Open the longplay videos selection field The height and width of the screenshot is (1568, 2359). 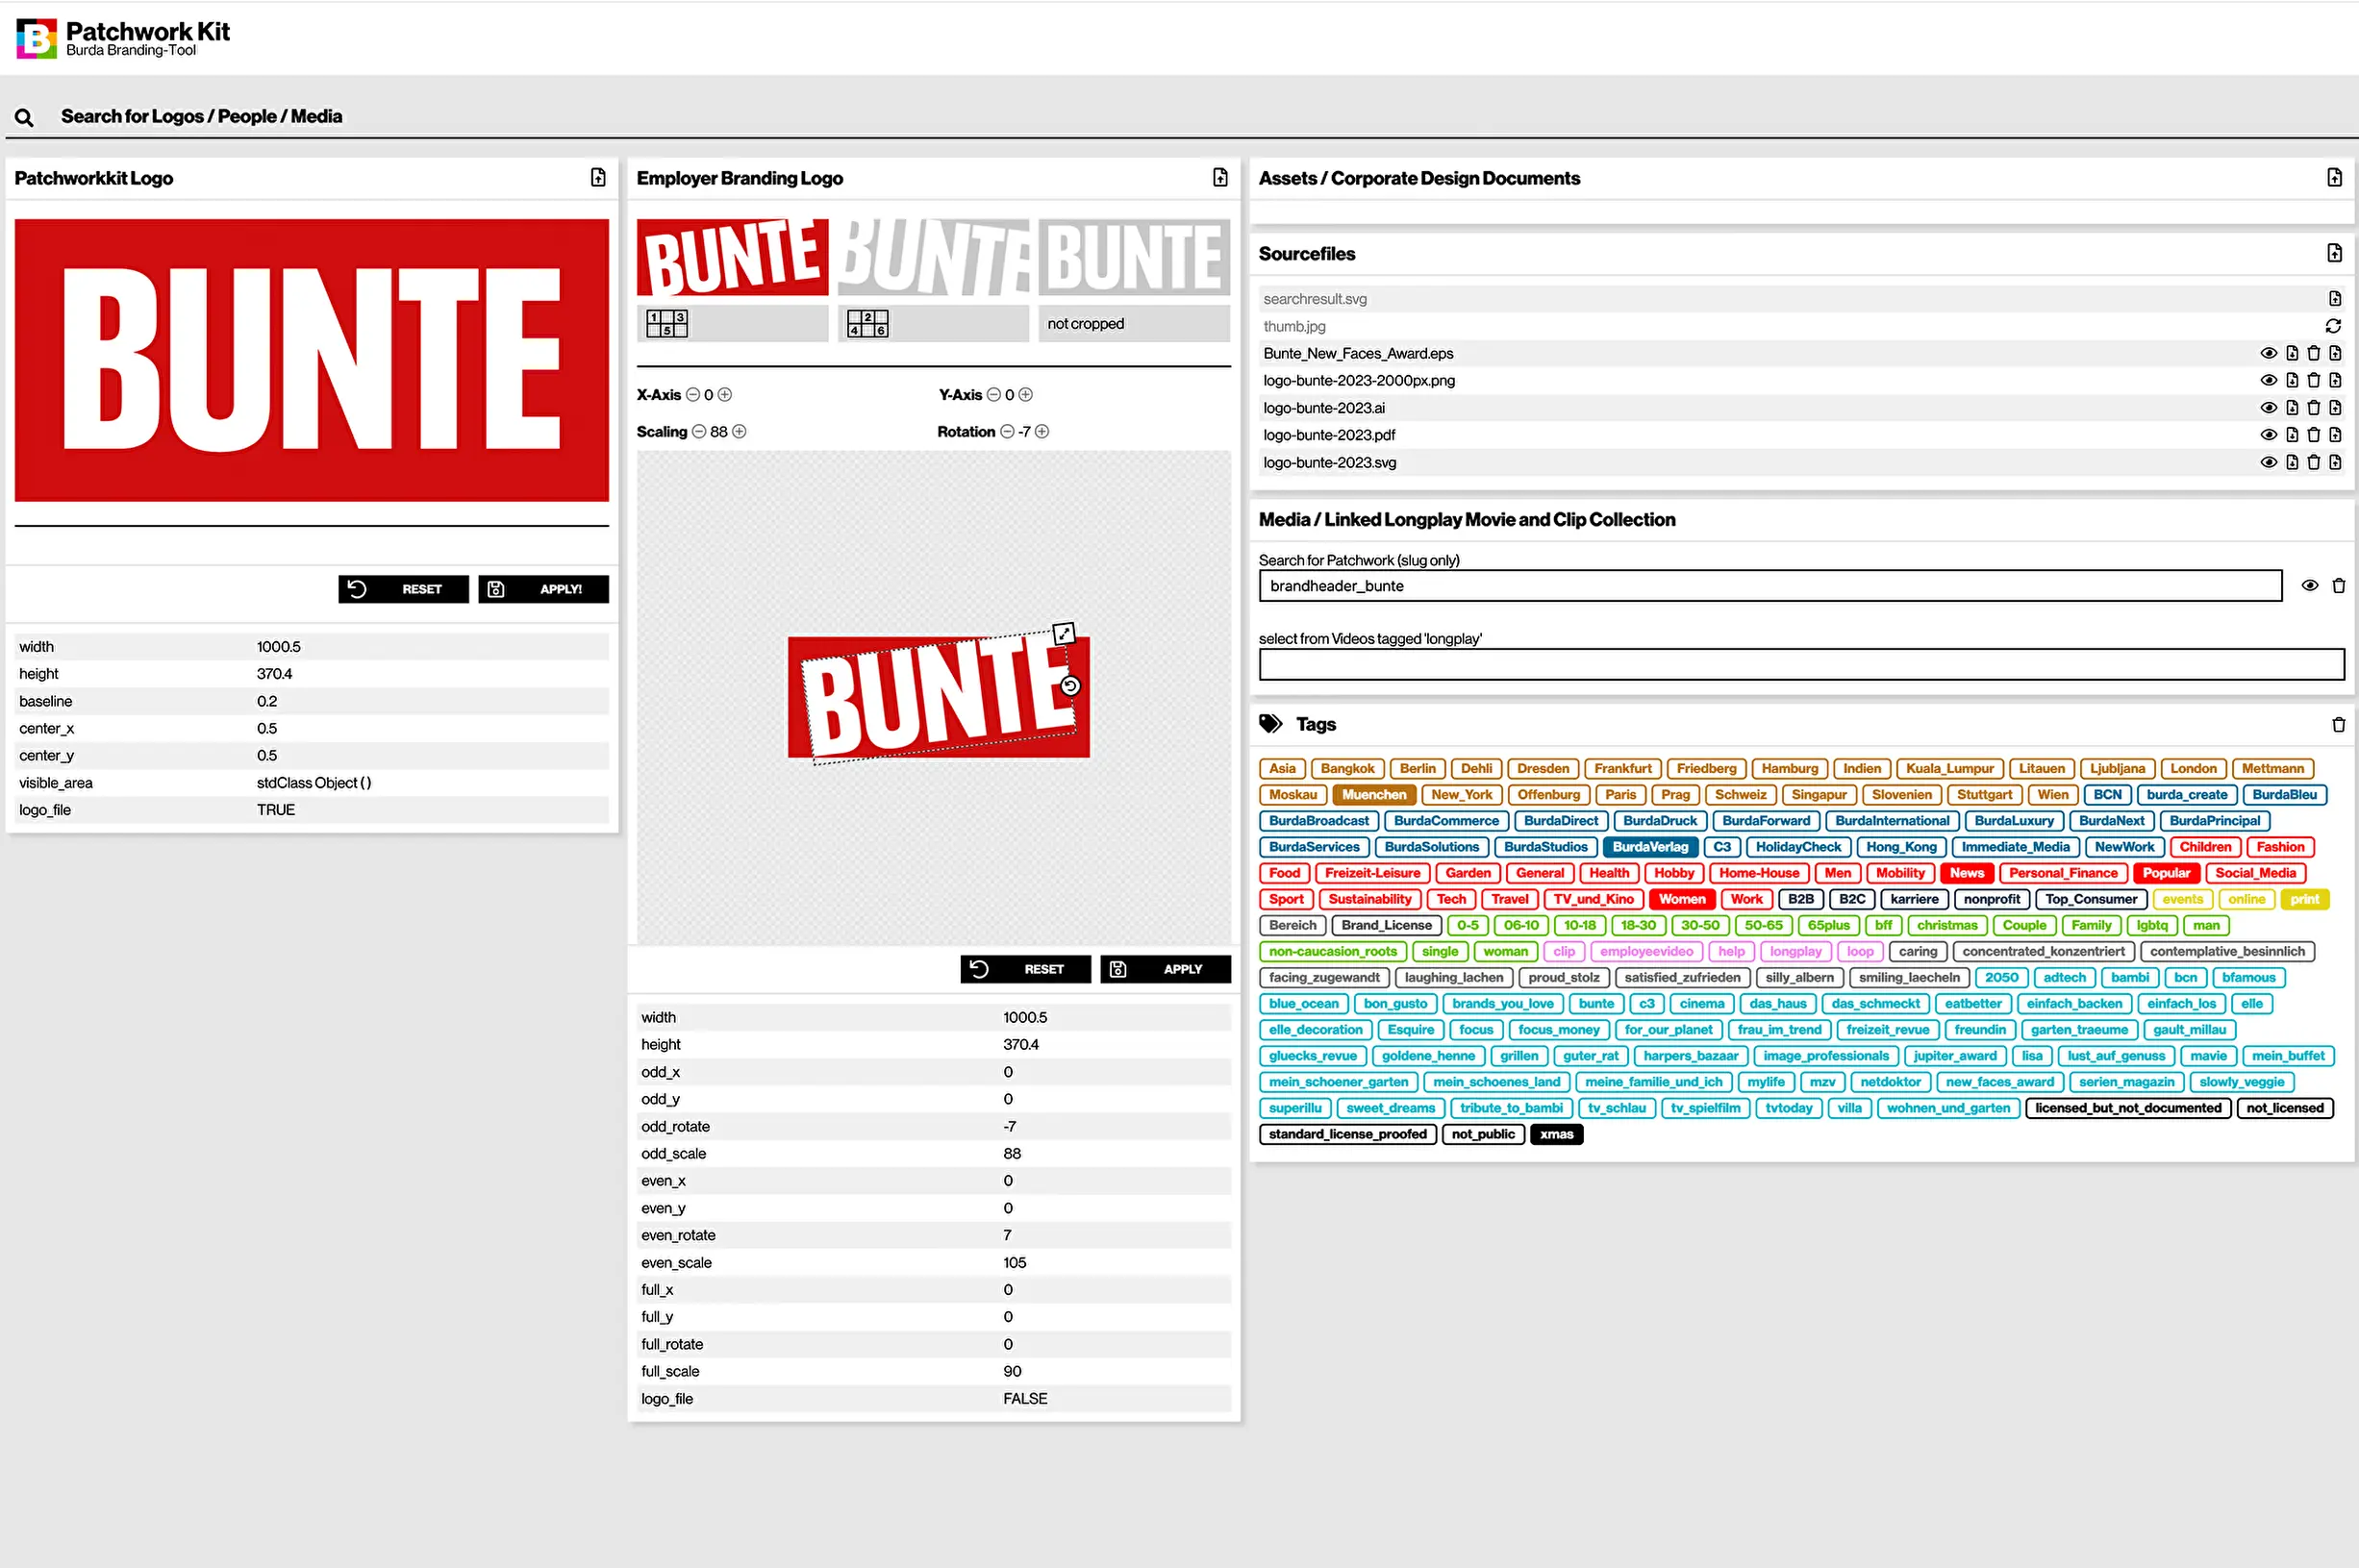(x=1800, y=665)
